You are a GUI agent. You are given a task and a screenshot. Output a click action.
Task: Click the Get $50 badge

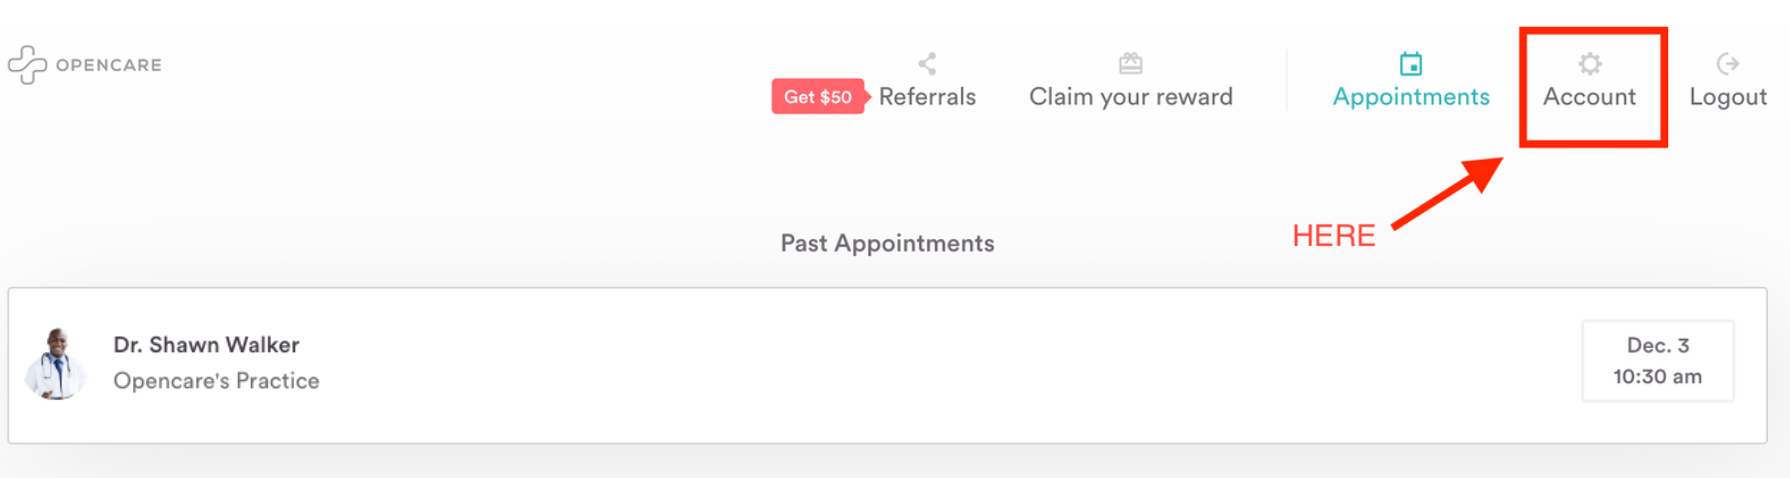tap(819, 97)
